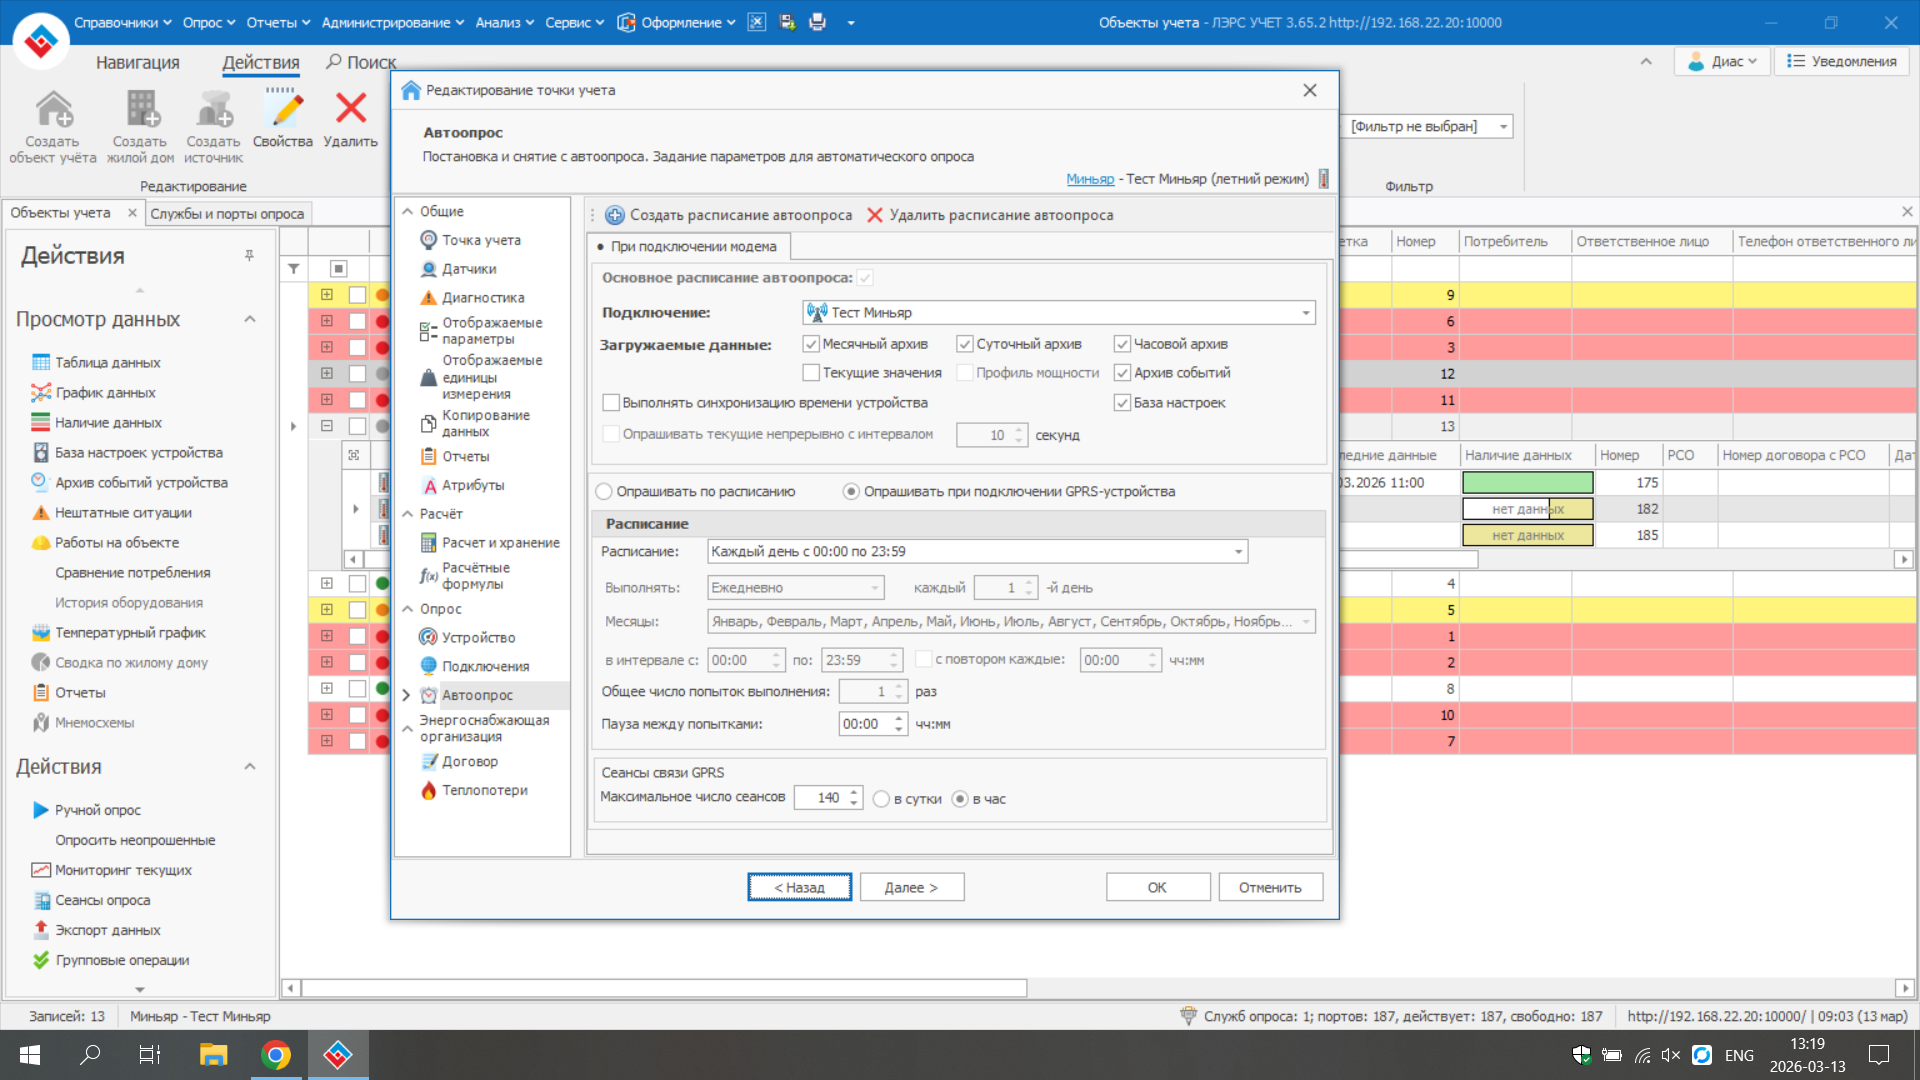Click Удалить расписание автоопроса button
This screenshot has width=1920, height=1080.
pyautogui.click(x=990, y=215)
